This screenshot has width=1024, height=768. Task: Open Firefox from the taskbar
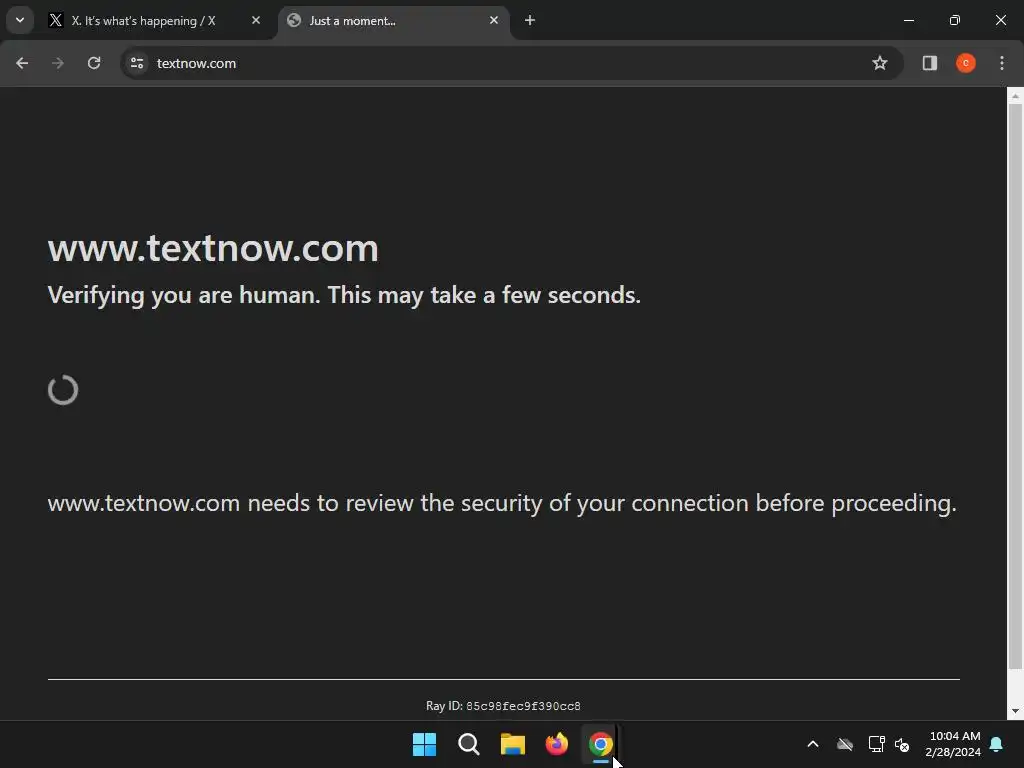click(556, 744)
